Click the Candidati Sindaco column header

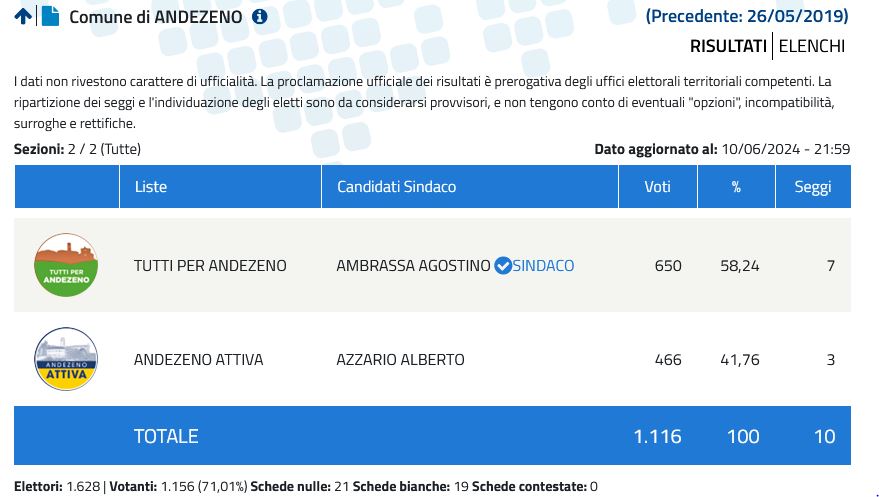tap(396, 187)
